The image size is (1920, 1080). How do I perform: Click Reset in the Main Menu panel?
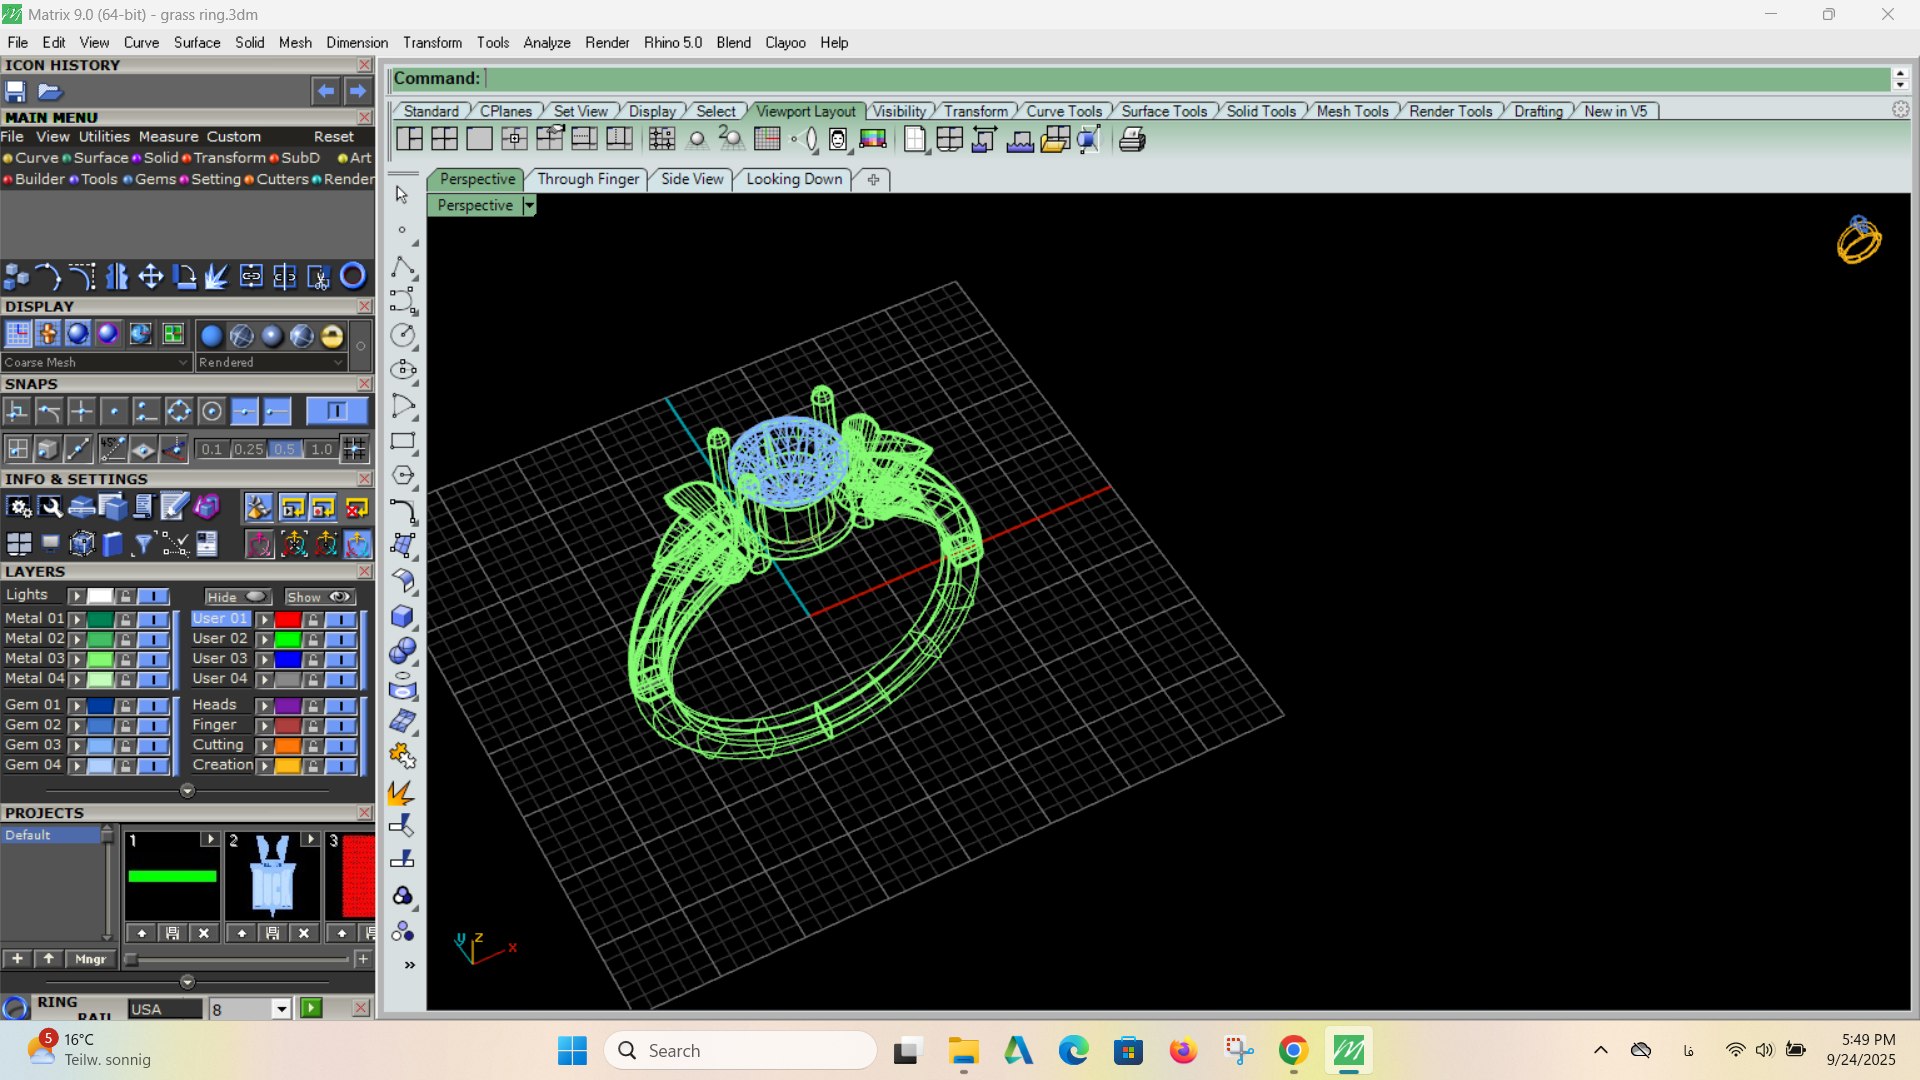[x=334, y=137]
